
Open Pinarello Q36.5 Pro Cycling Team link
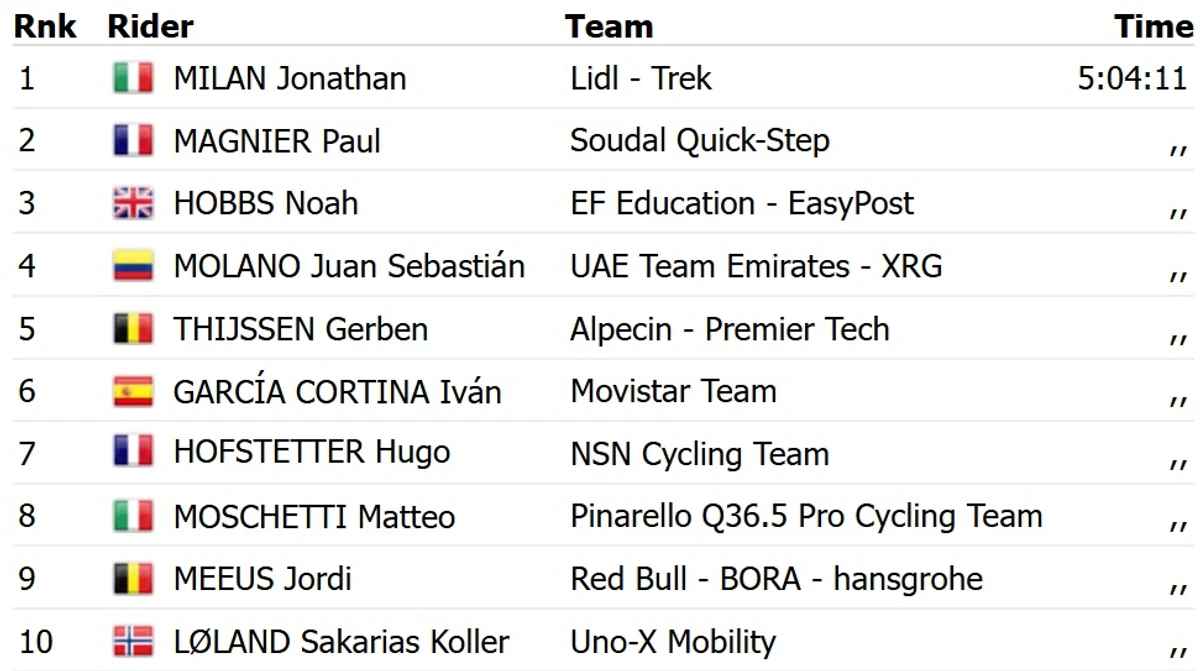pos(806,516)
